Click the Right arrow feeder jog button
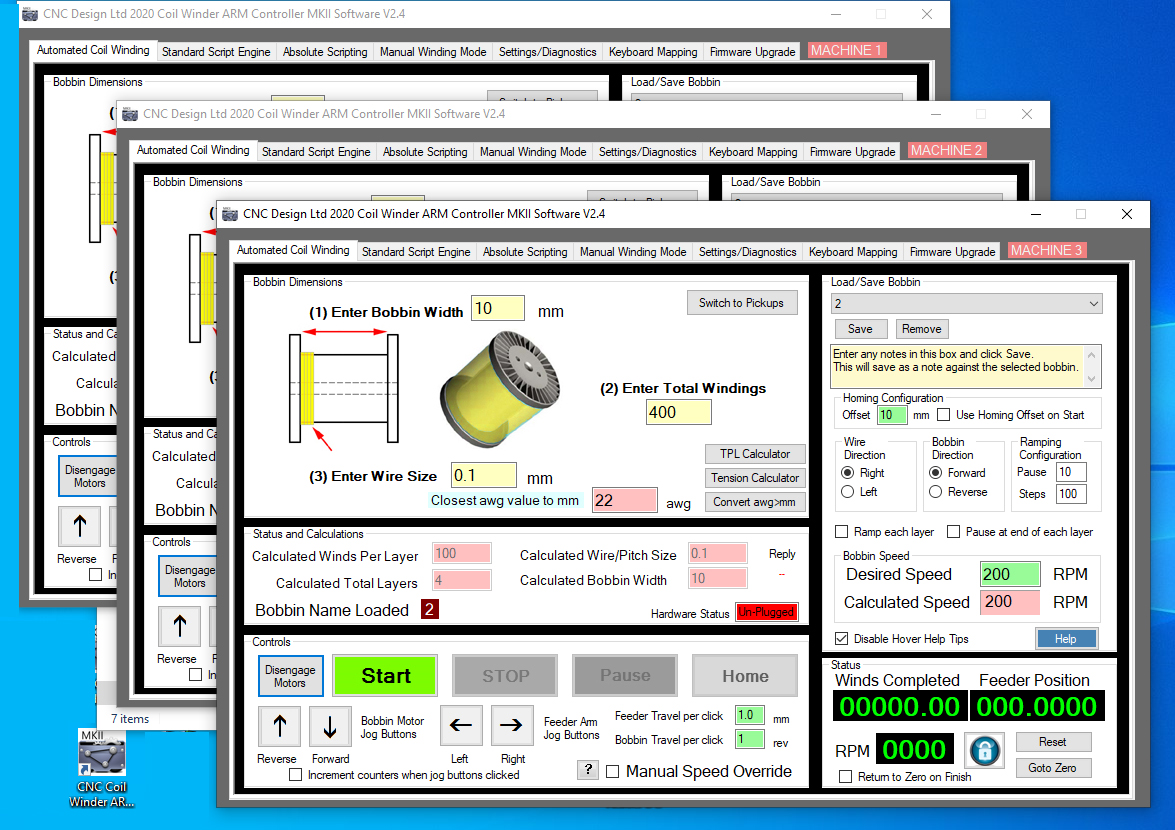Screen dimensions: 1175x830 coord(512,725)
